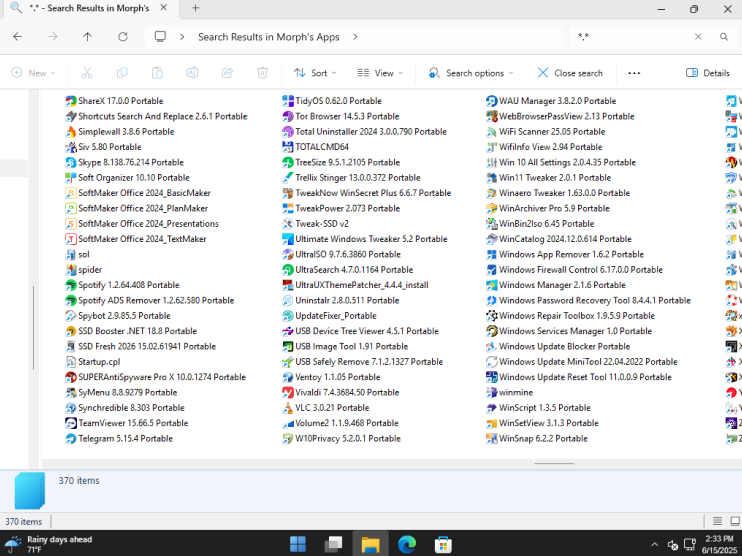Open the New item dropdown
Screen dimensions: 742x556
pyautogui.click(x=33, y=73)
